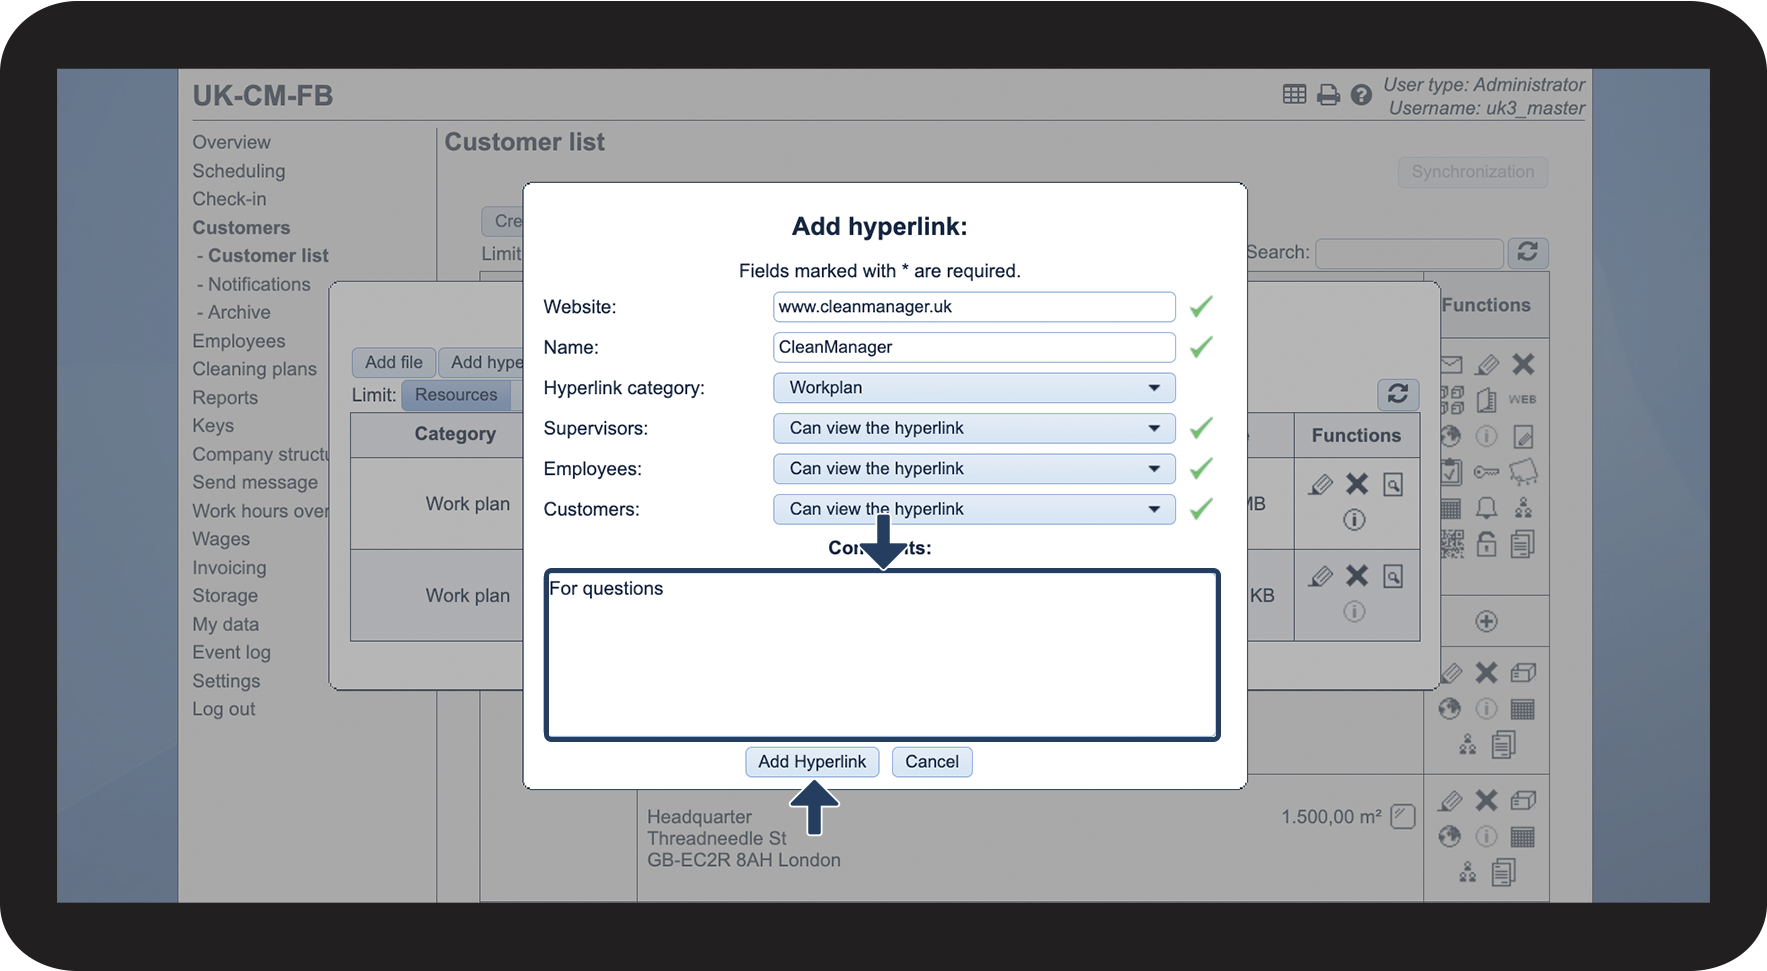Click the refresh icon in the resources dialog

[x=1398, y=394]
